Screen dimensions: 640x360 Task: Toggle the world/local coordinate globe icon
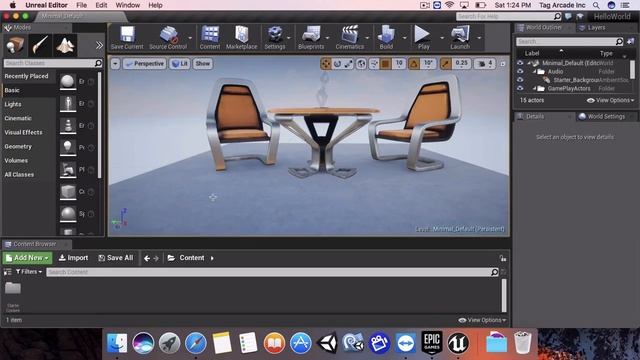coord(361,64)
